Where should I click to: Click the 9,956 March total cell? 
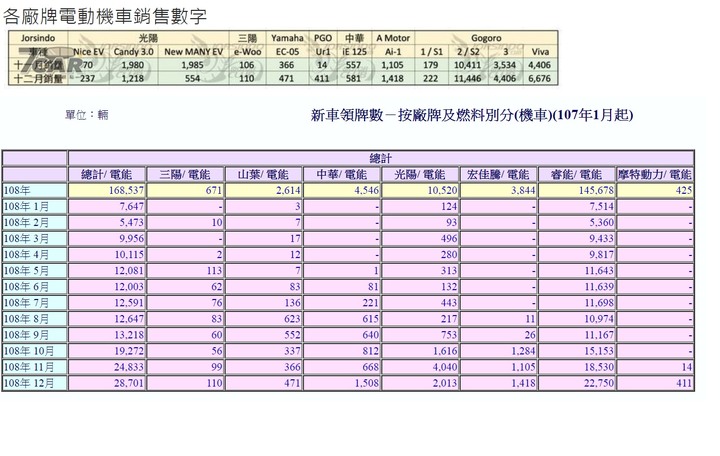click(107, 238)
